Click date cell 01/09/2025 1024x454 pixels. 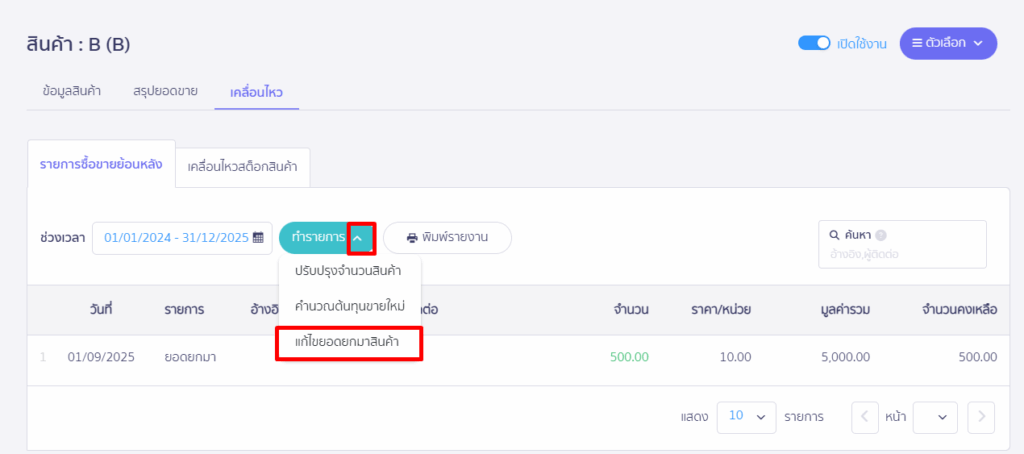(x=101, y=357)
